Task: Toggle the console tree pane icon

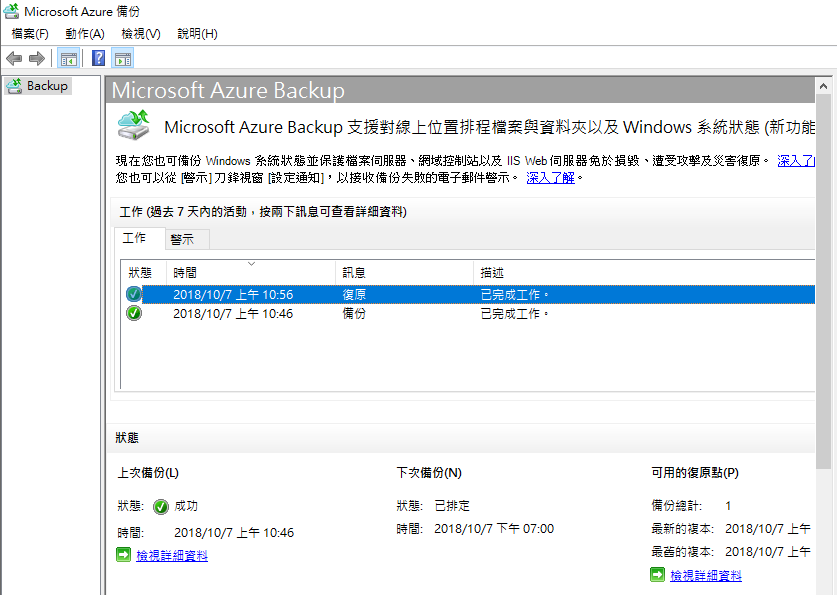Action: (69, 58)
